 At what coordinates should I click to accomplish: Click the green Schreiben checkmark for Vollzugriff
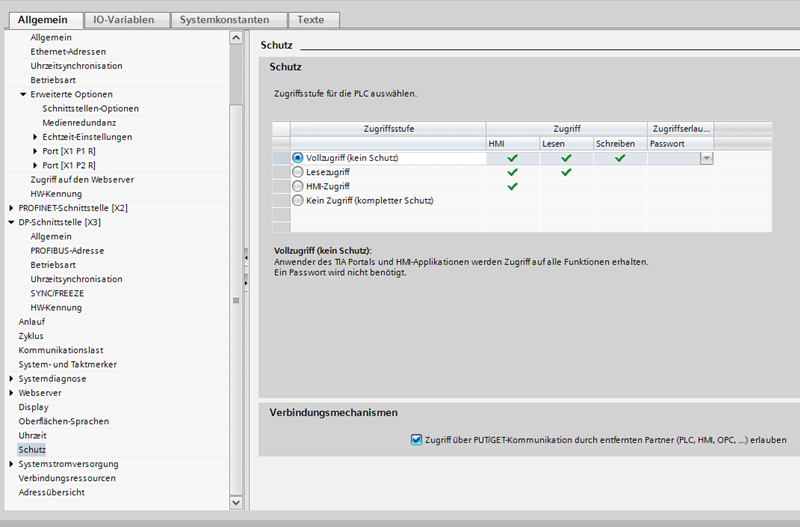pyautogui.click(x=620, y=158)
